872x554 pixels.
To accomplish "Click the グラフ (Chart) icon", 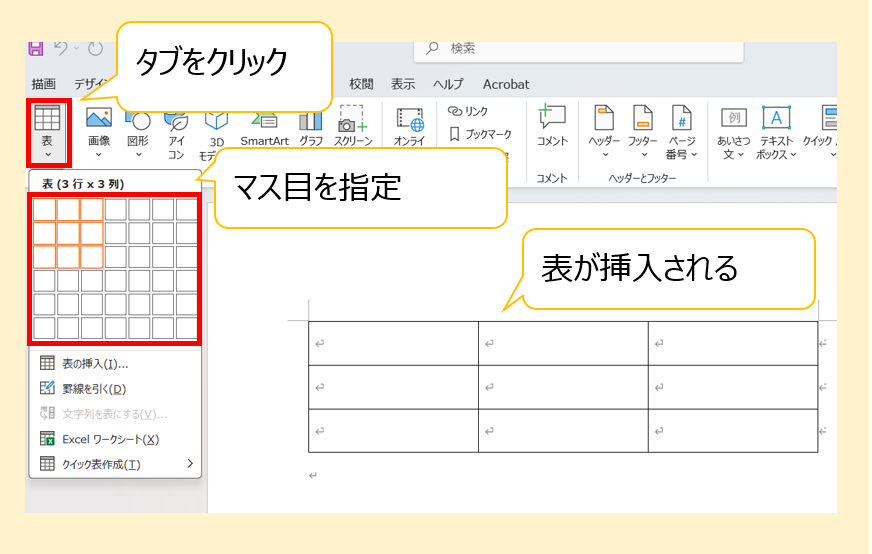I will pyautogui.click(x=311, y=130).
